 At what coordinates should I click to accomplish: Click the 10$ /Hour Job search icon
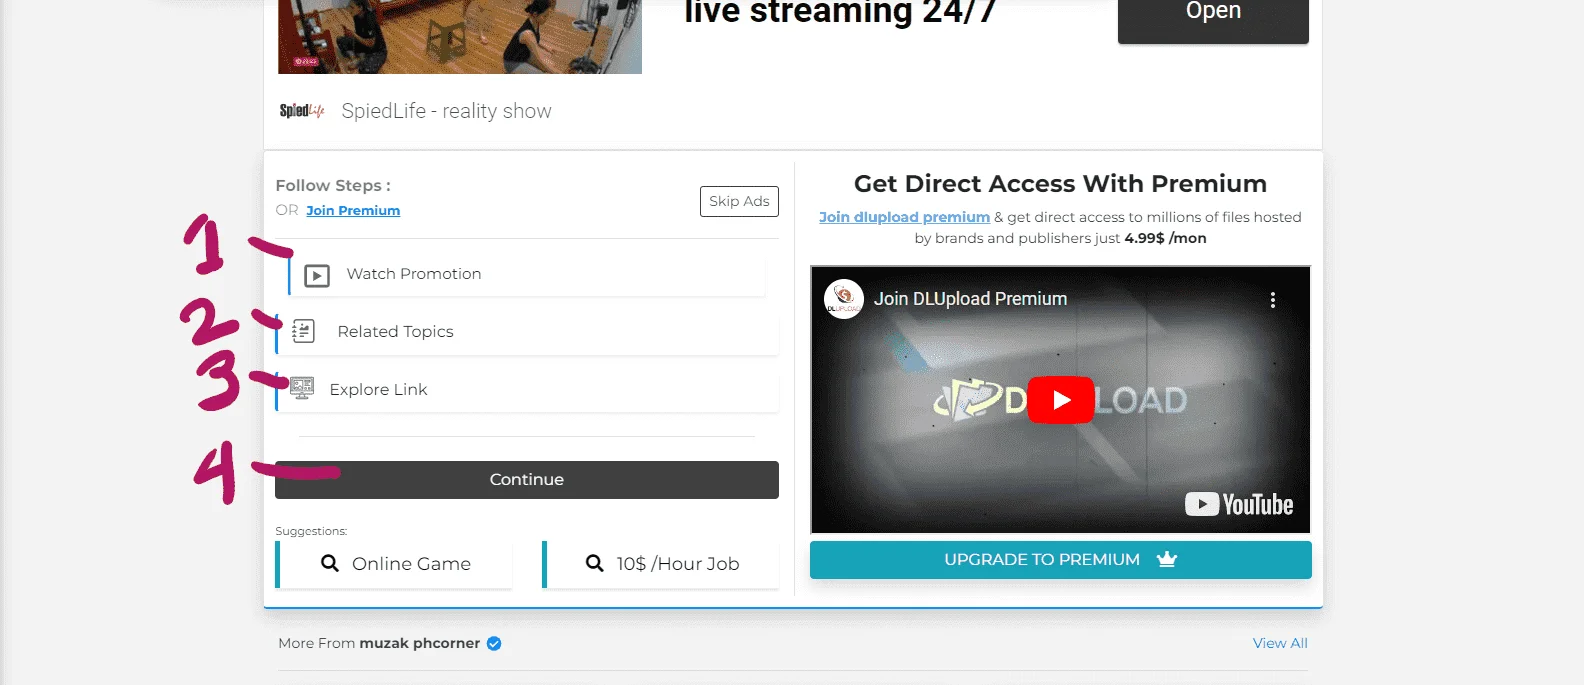595,564
